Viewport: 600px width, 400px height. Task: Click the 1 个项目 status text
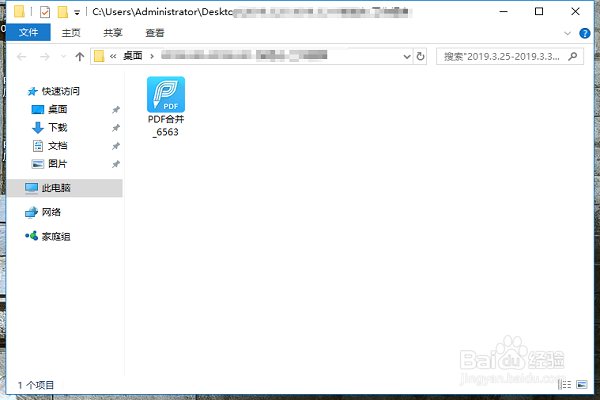(x=36, y=385)
